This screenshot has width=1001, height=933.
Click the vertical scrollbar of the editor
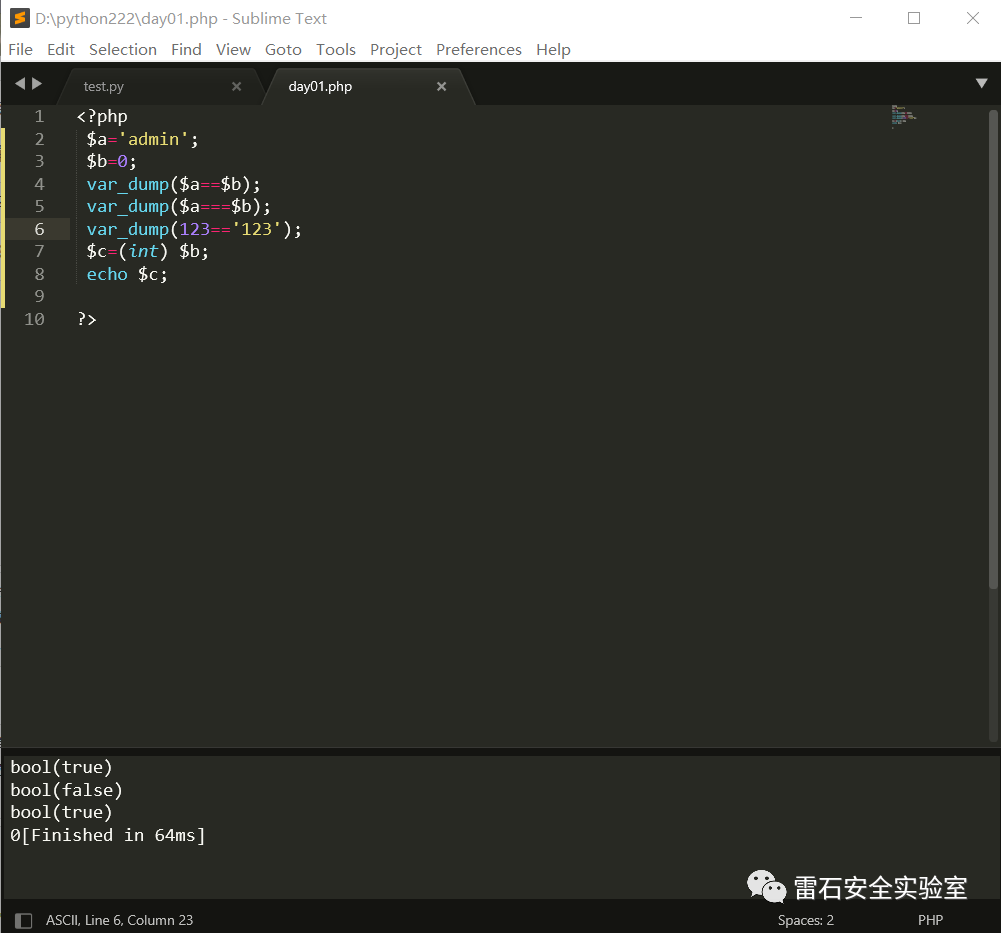[x=993, y=350]
